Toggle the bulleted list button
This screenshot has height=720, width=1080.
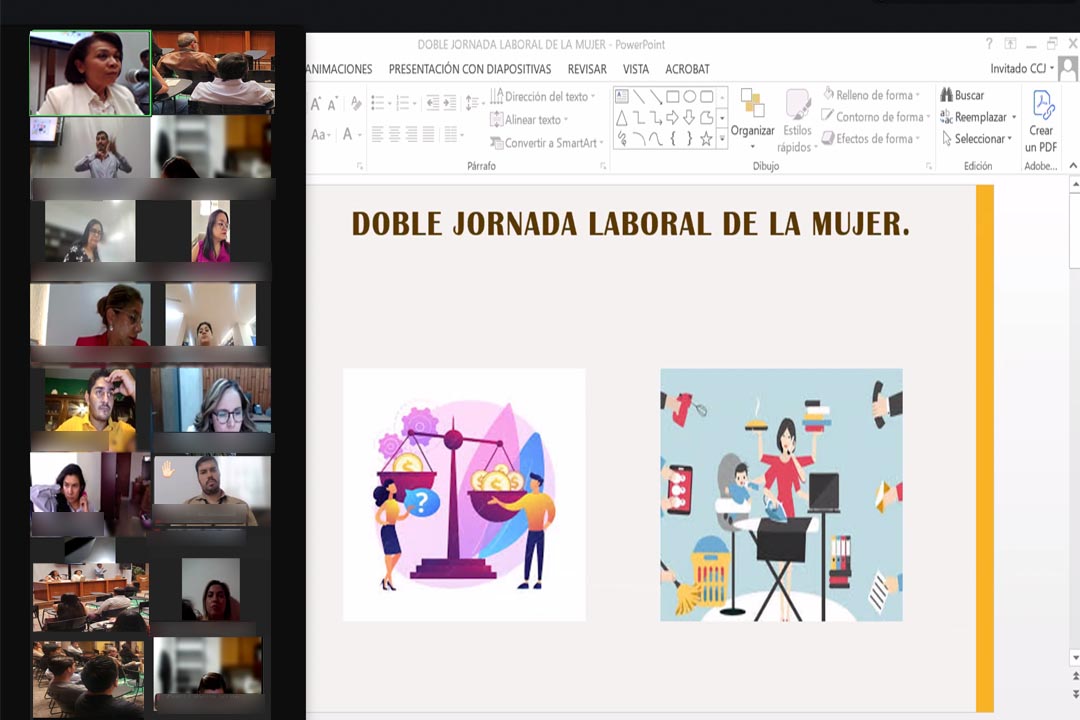tap(380, 103)
